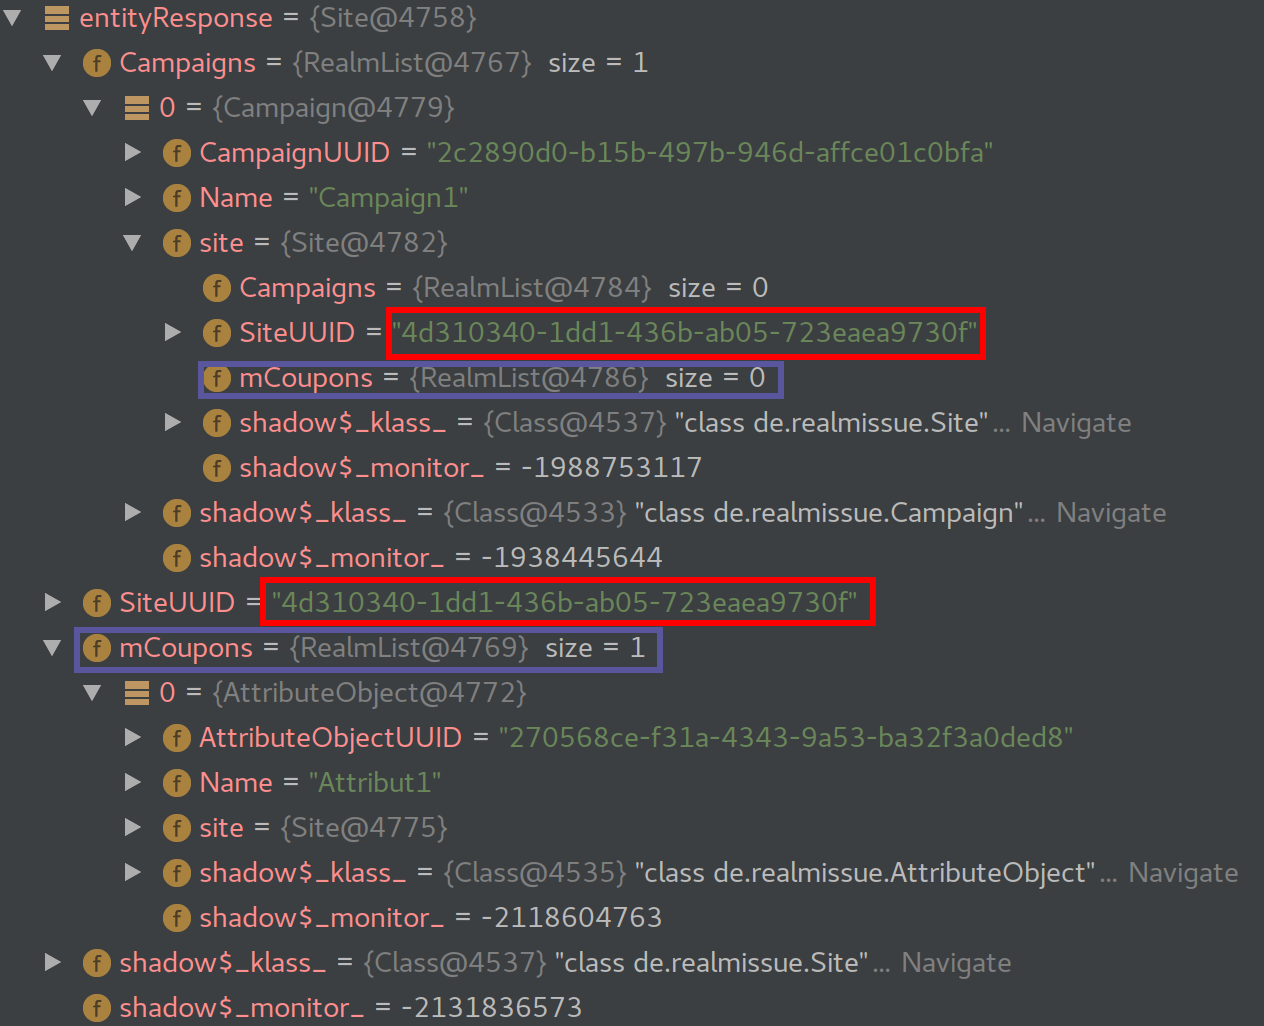Collapse the Campaigns RealmList@4767 node
1264x1026 pixels.
52,61
